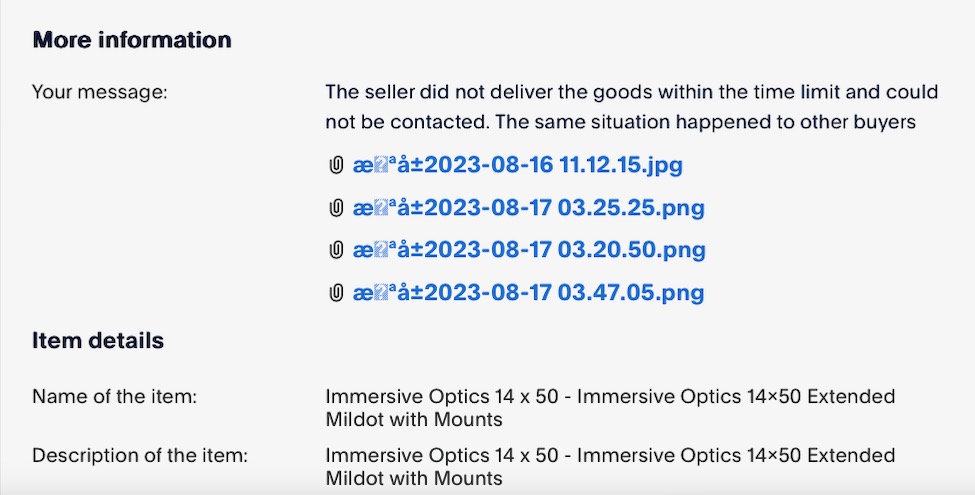Image resolution: width=975 pixels, height=495 pixels.
Task: Click the word "contacted" in the message
Action: 439,122
